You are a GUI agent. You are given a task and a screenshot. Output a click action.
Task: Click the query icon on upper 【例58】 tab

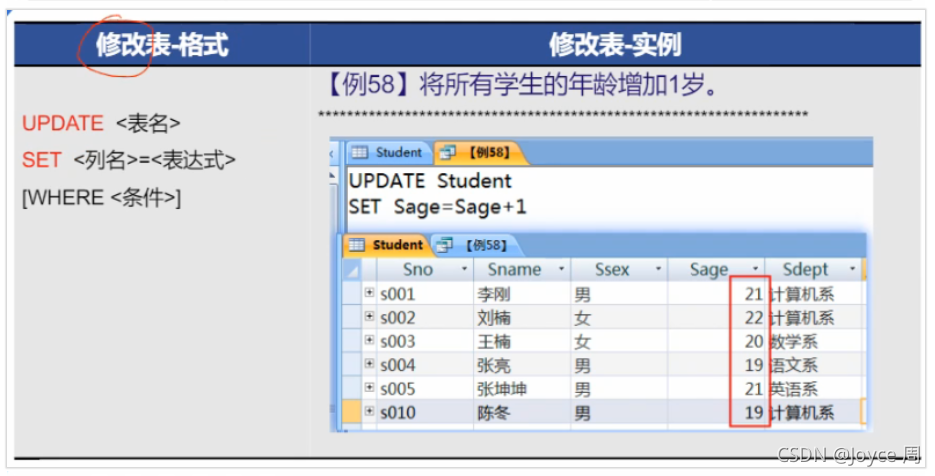pos(447,153)
